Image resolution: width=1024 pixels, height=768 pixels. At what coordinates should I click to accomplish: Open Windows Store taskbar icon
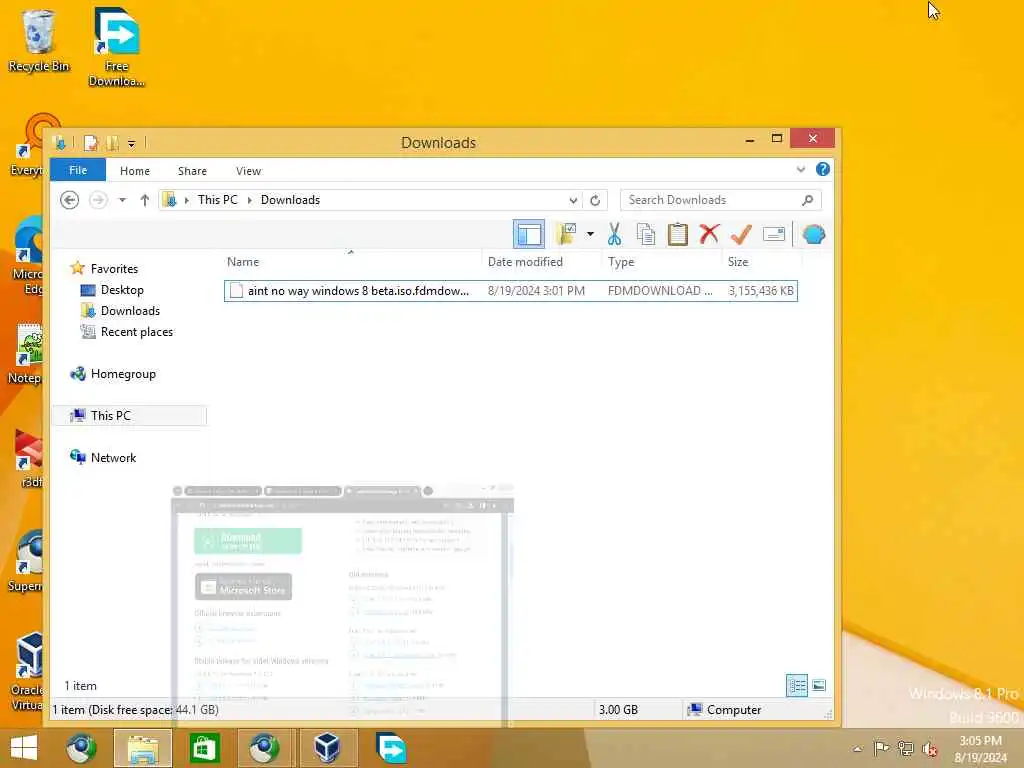click(204, 748)
